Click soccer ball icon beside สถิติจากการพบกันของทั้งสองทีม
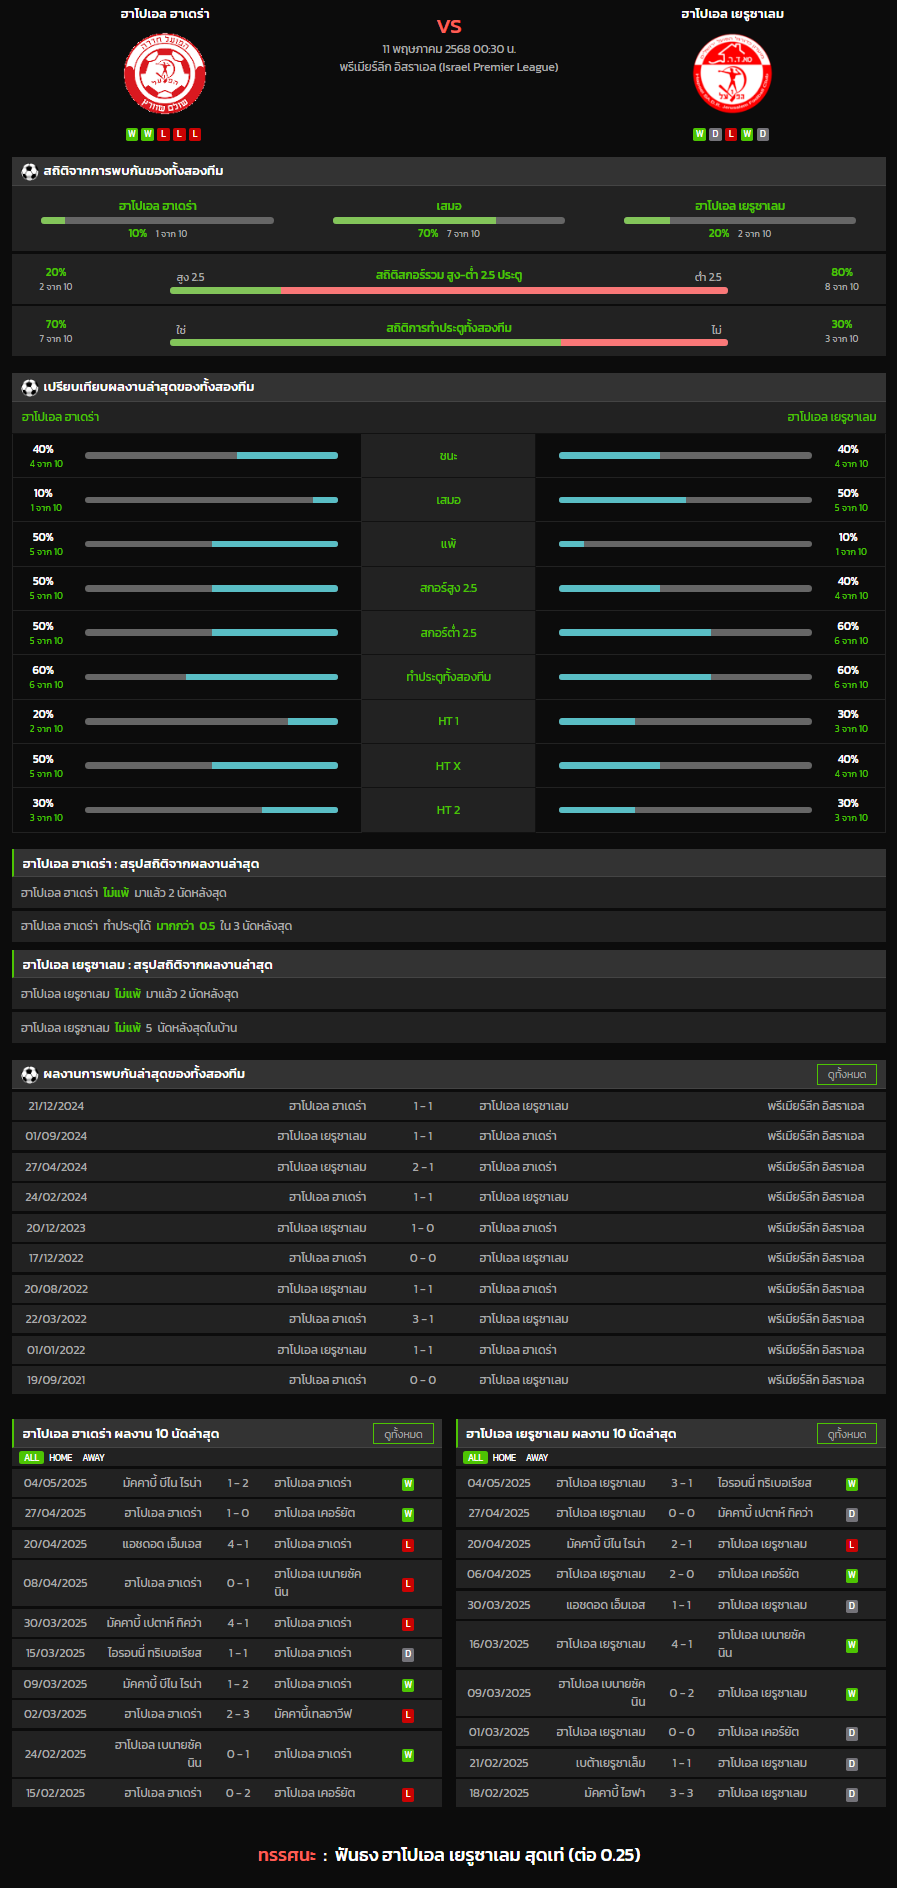Screen dimensions: 897x1888 coord(30,171)
